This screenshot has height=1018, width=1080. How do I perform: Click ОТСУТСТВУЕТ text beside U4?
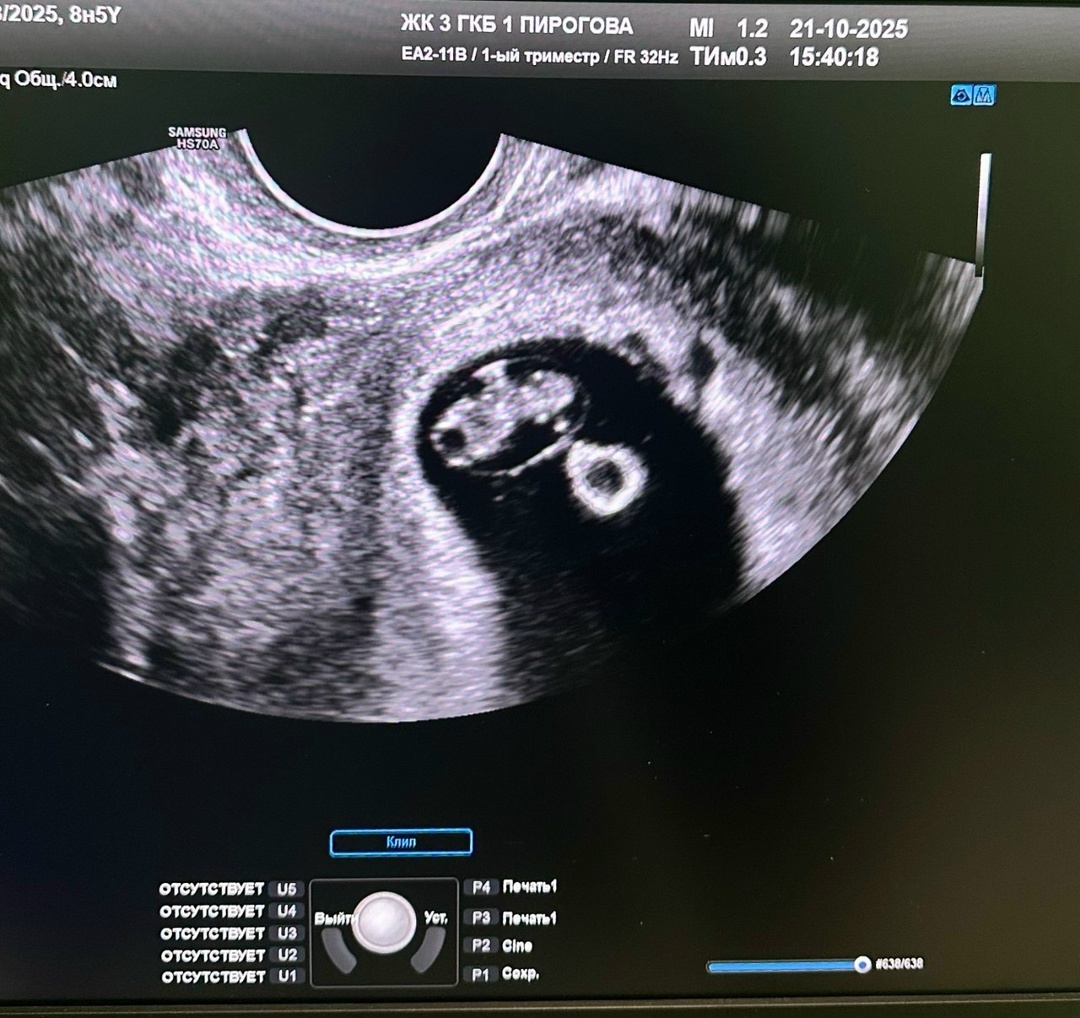point(212,911)
